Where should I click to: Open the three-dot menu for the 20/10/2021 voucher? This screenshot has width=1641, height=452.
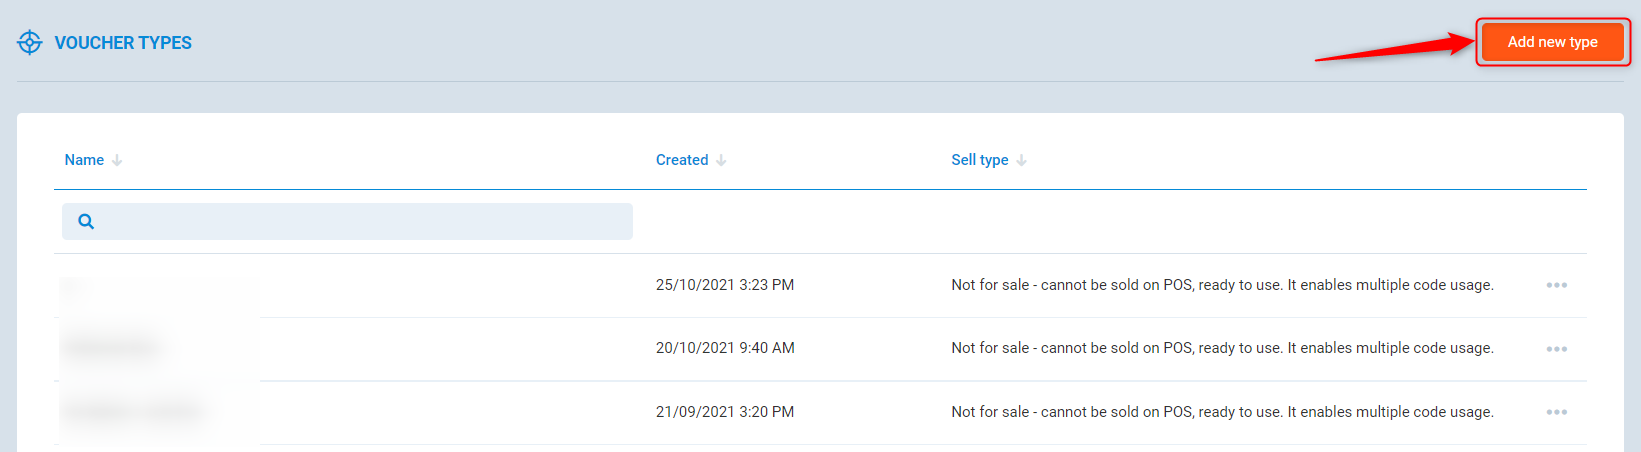(x=1556, y=349)
